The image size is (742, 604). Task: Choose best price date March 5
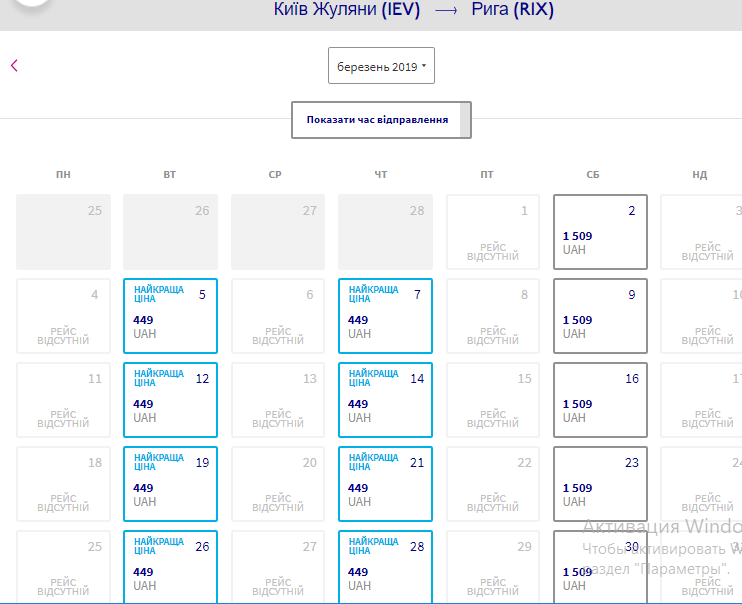click(x=170, y=316)
